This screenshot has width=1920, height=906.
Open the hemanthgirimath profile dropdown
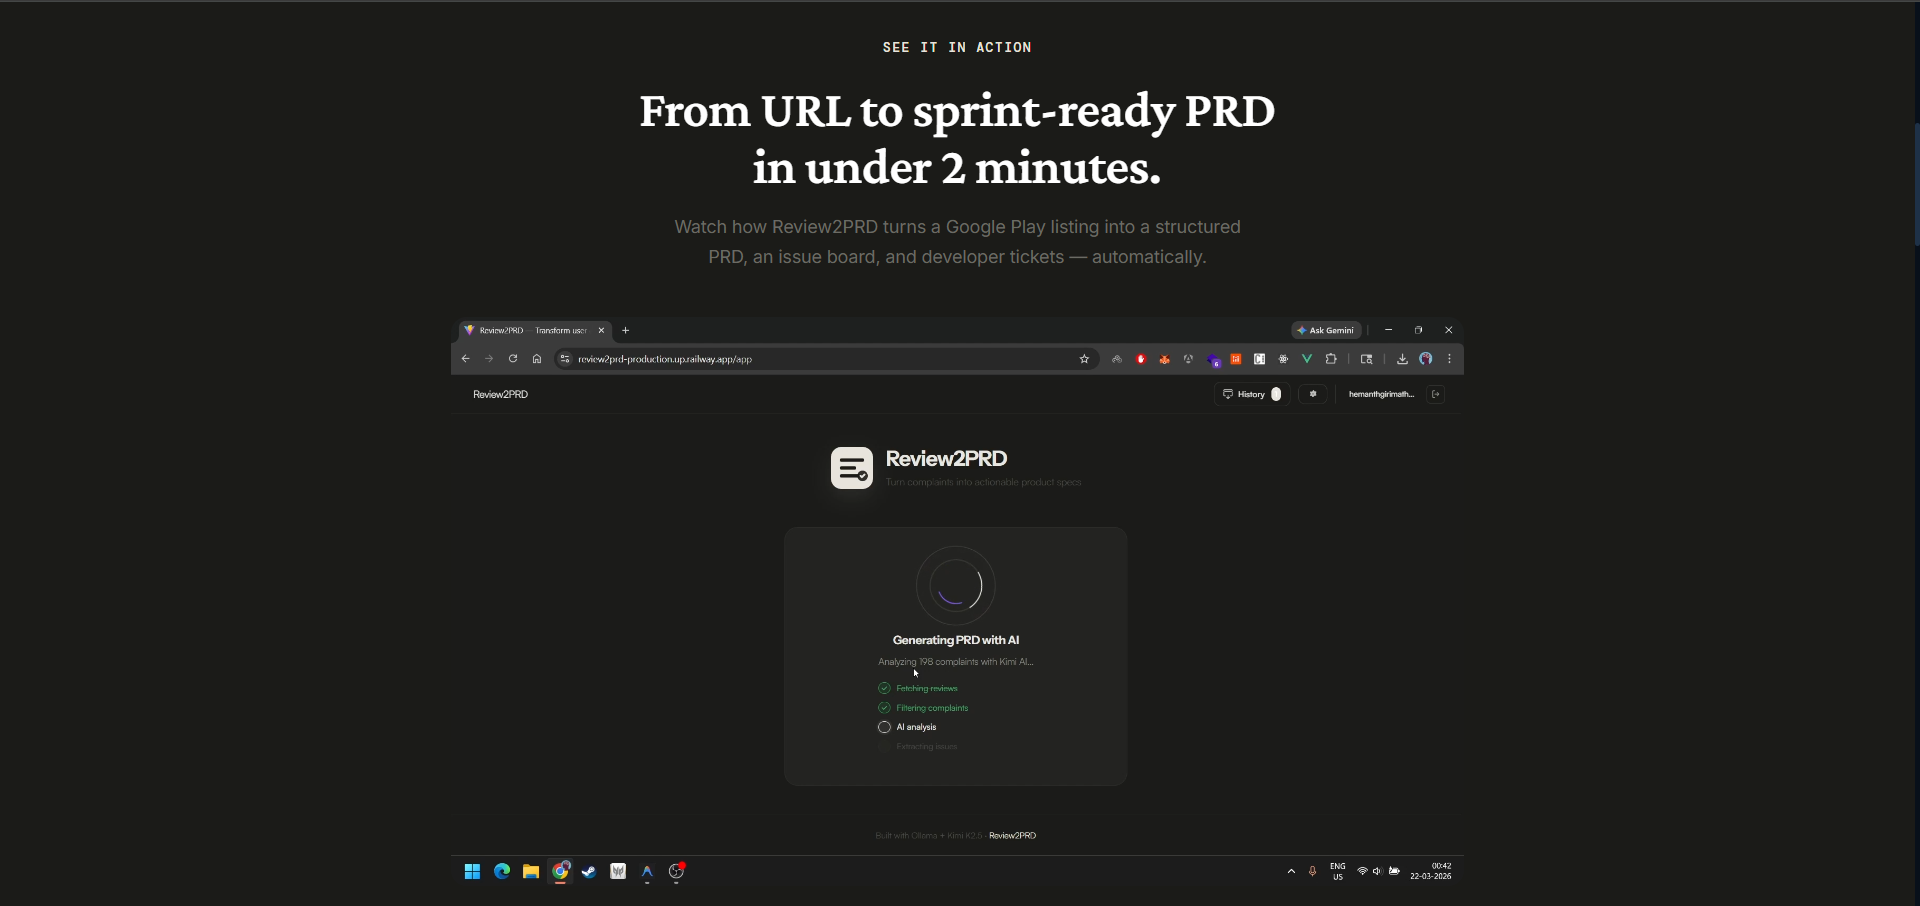pyautogui.click(x=1382, y=394)
